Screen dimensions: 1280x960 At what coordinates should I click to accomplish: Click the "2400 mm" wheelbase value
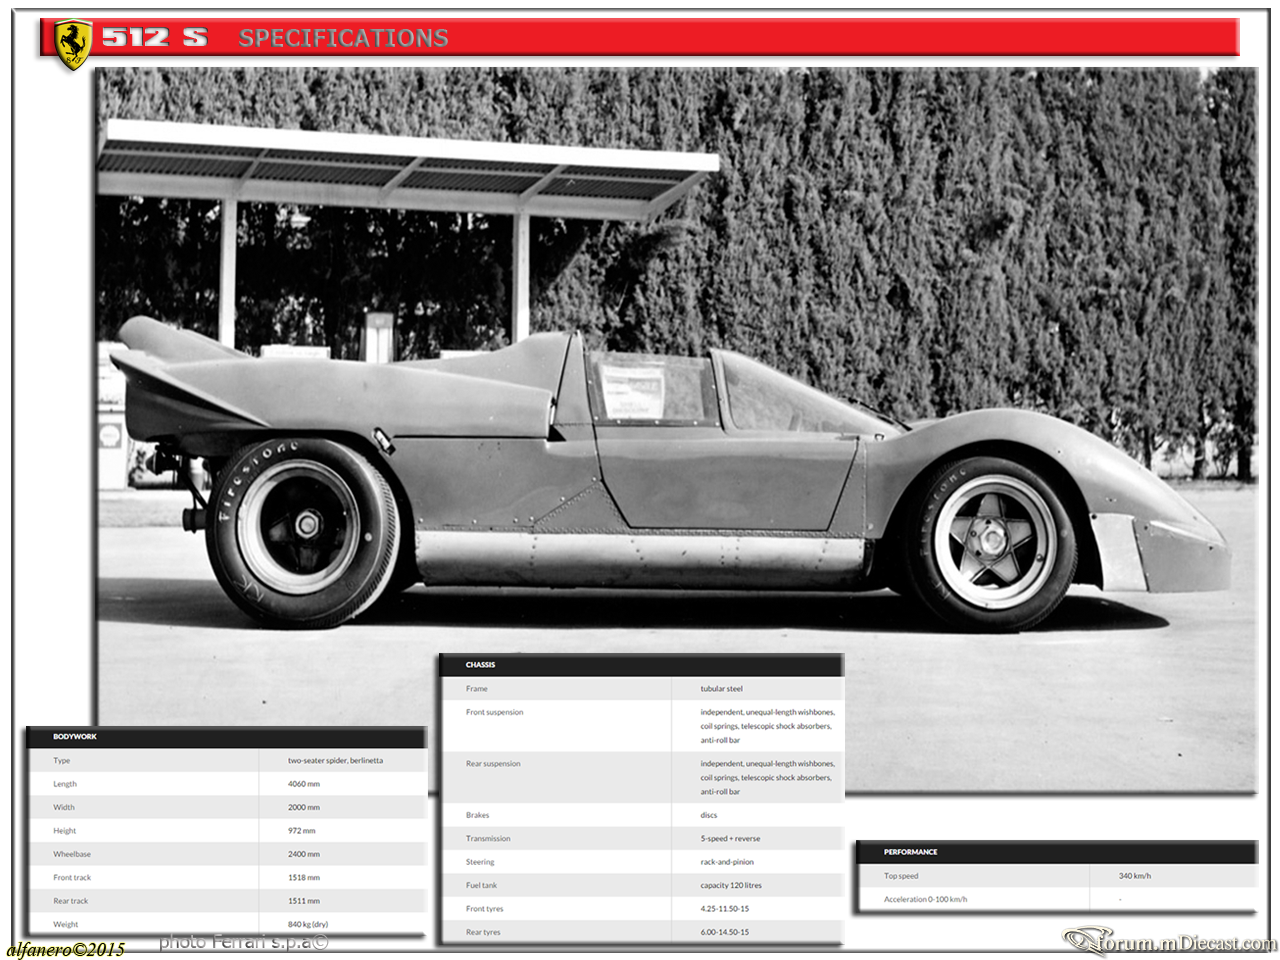pos(304,854)
